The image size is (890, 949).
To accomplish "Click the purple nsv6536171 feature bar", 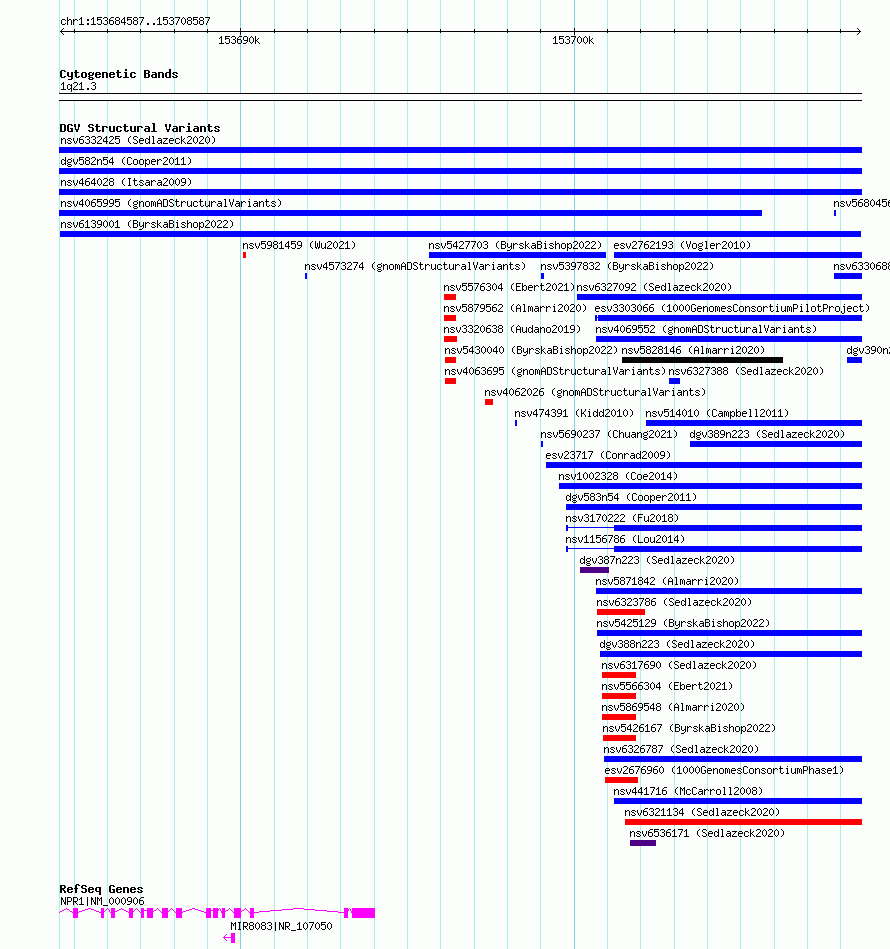I will pos(643,844).
